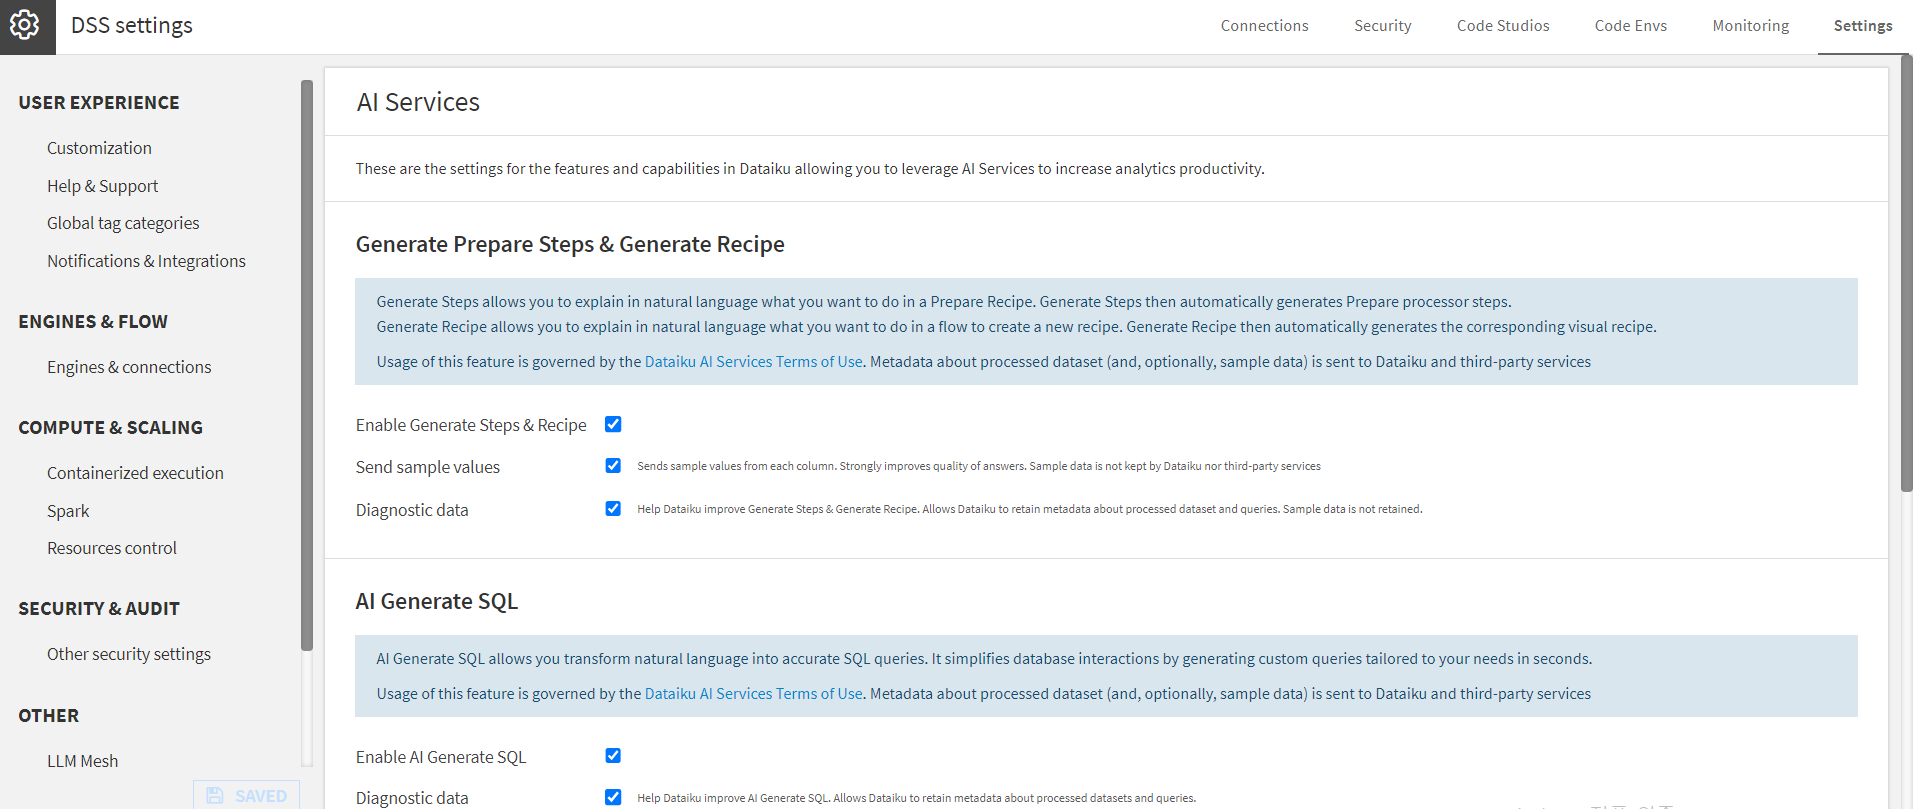Open the Connections tab
Screen dimensions: 1913x809
coord(1264,26)
